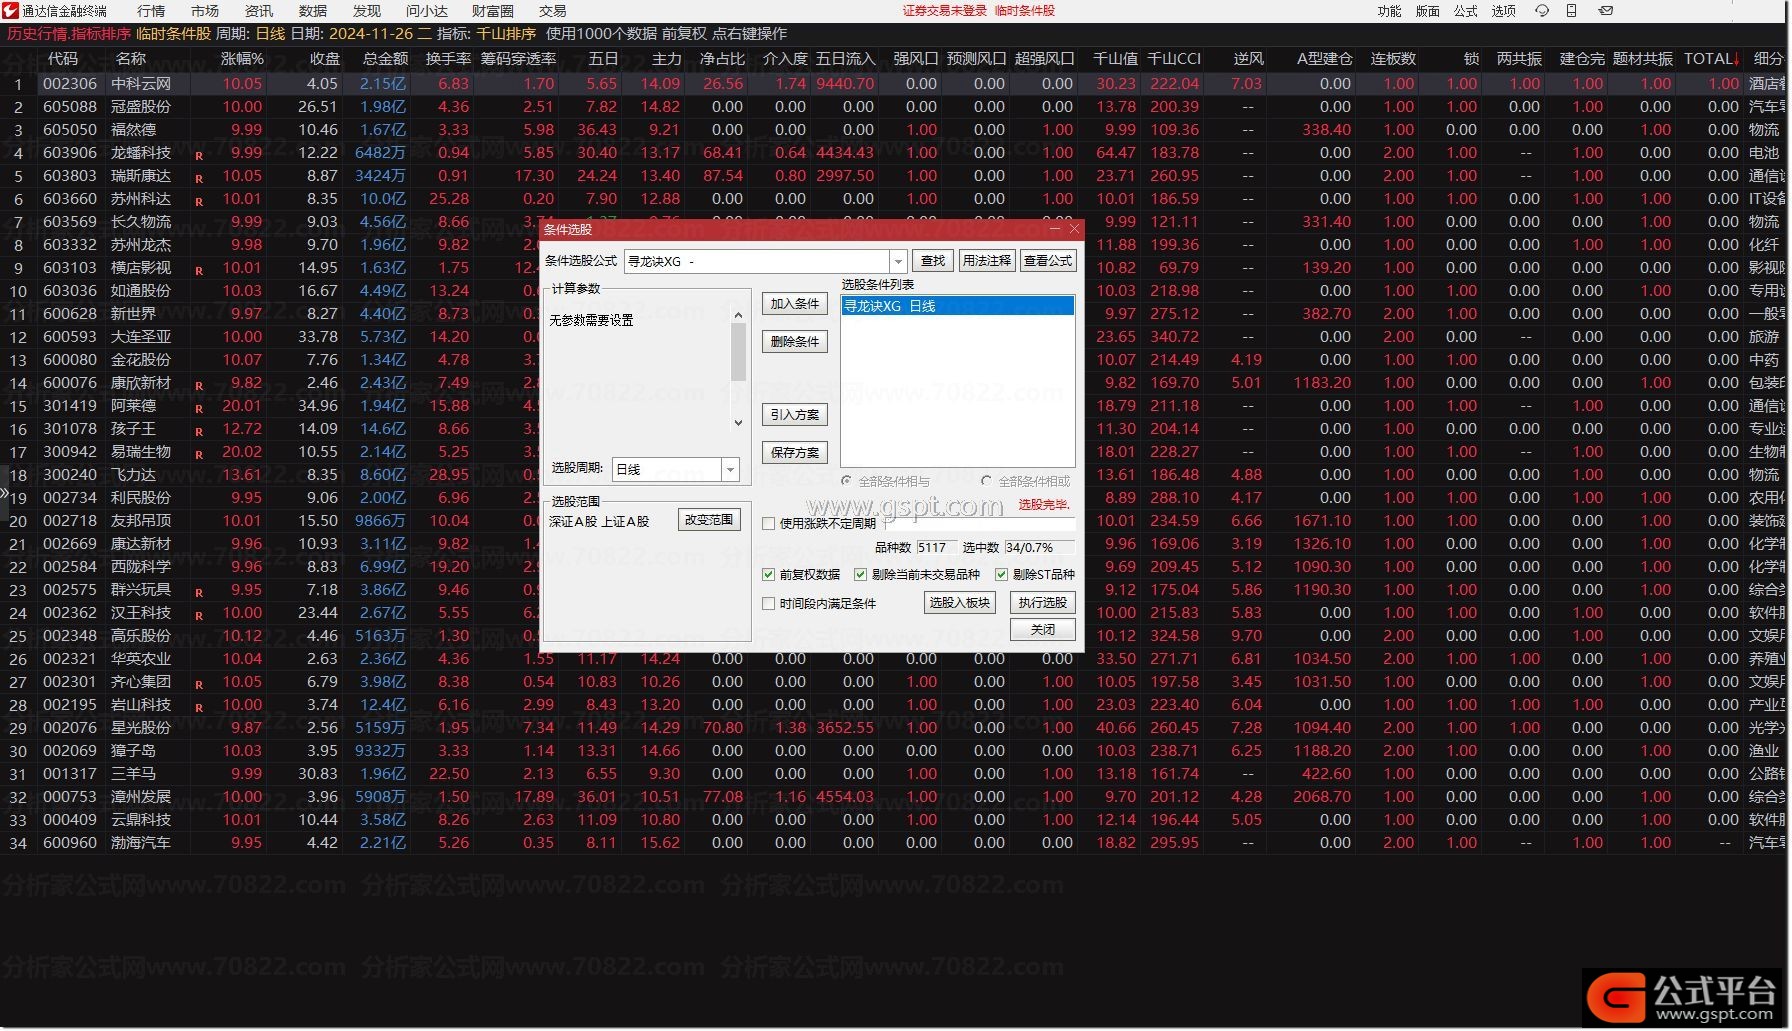Select 寻龙诀XG 日线 in condition list
1792x1031 pixels.
point(958,306)
